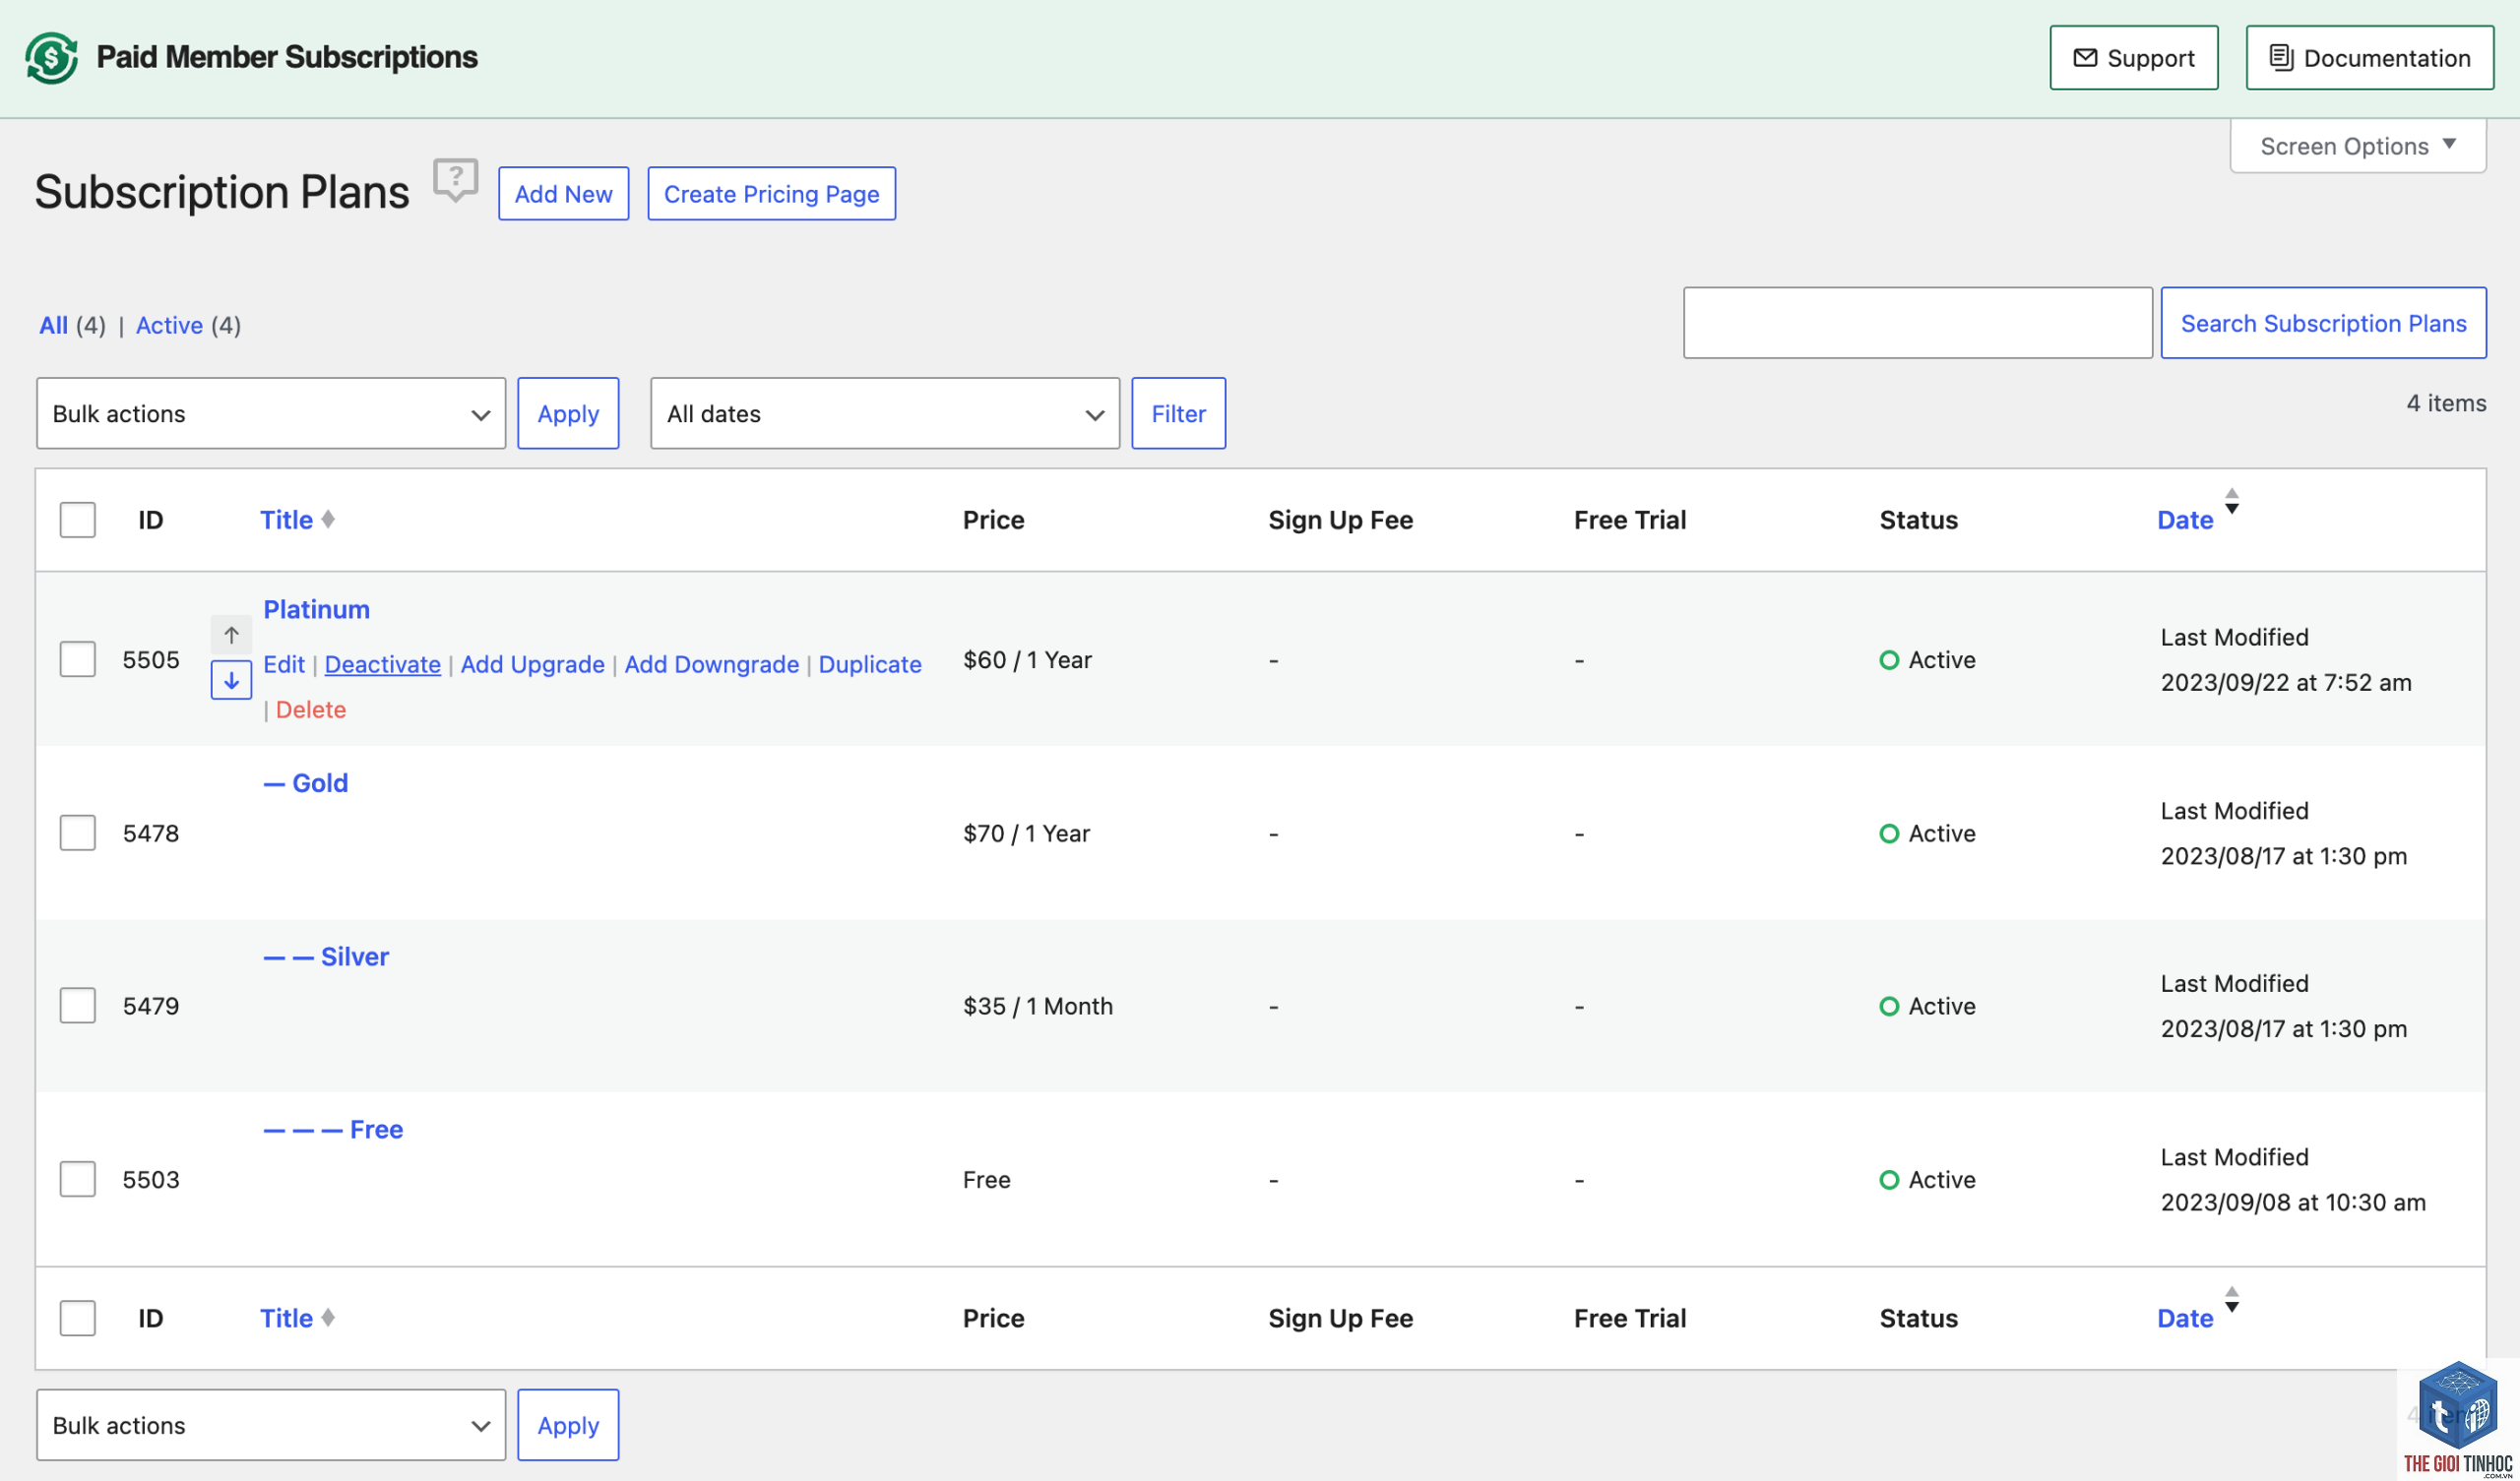2520x1481 pixels.
Task: Select the Gold plan 5478 checkbox
Action: pyautogui.click(x=77, y=832)
